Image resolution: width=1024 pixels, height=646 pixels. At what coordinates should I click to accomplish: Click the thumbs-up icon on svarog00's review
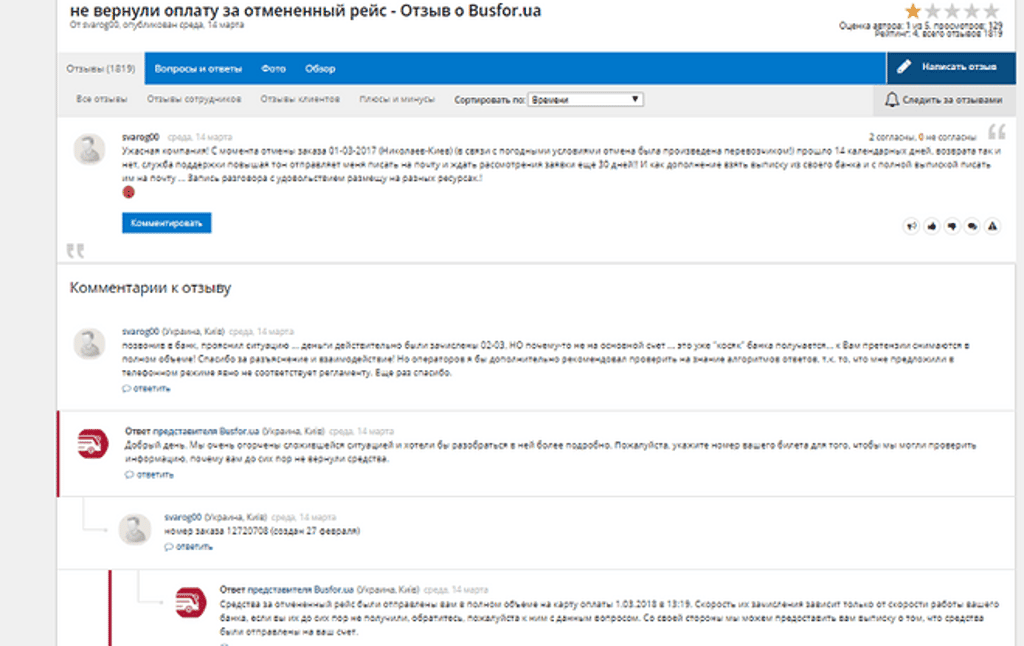click(931, 226)
